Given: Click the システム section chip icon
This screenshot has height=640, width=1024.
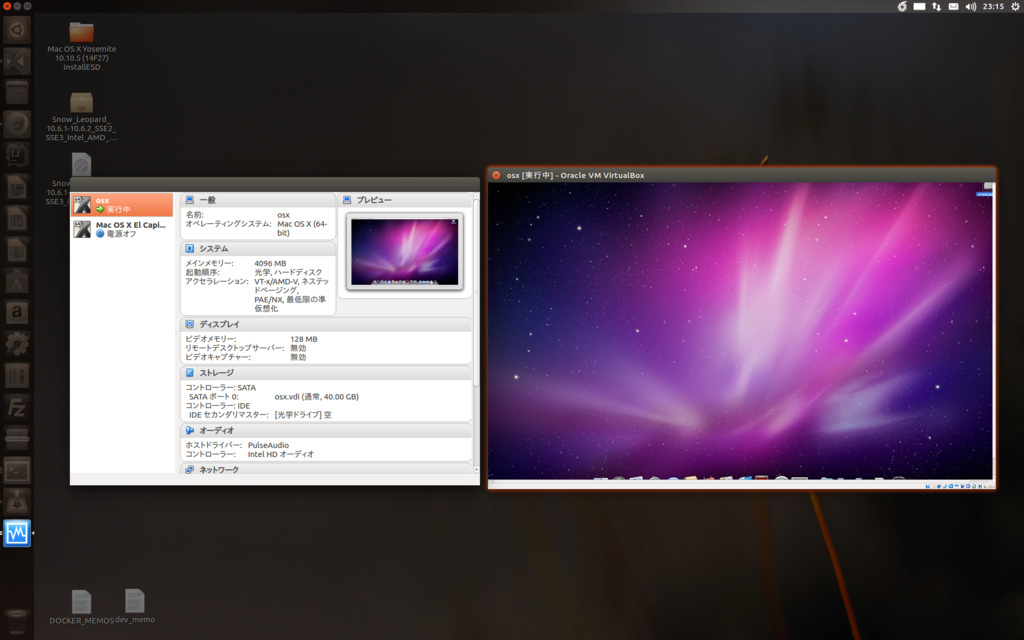Looking at the screenshot, I should (x=189, y=249).
